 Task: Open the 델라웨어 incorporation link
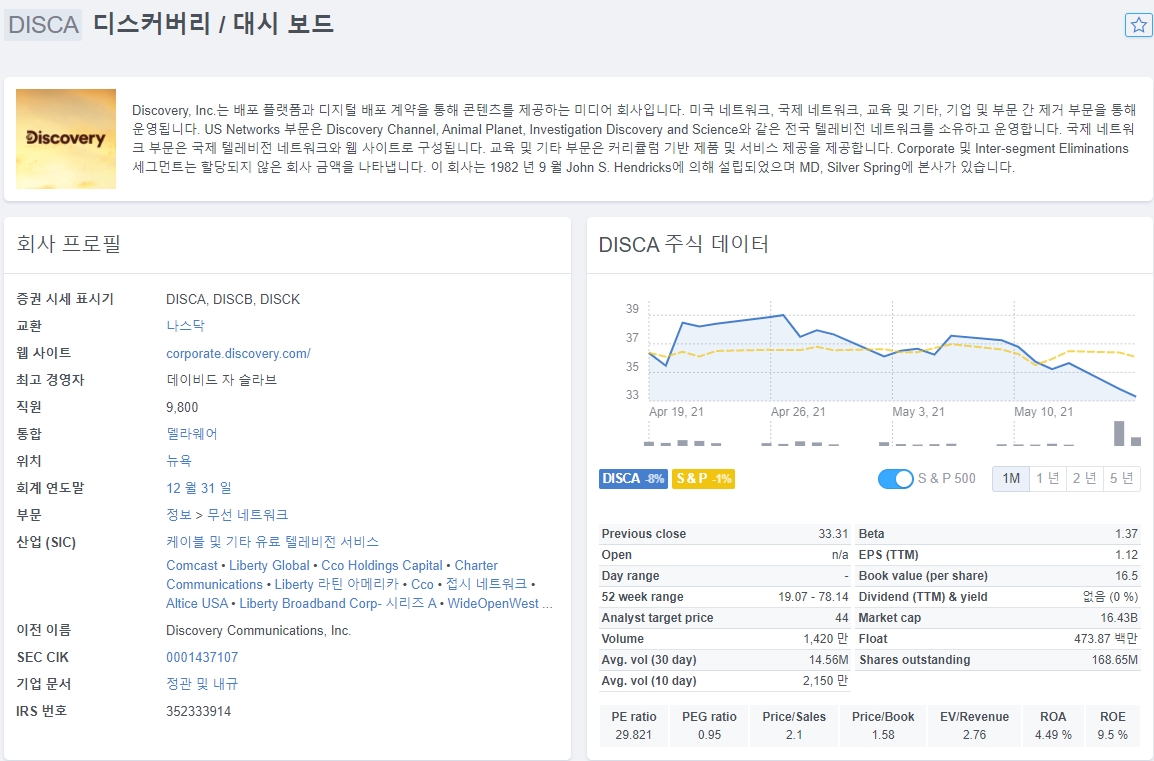click(x=192, y=433)
